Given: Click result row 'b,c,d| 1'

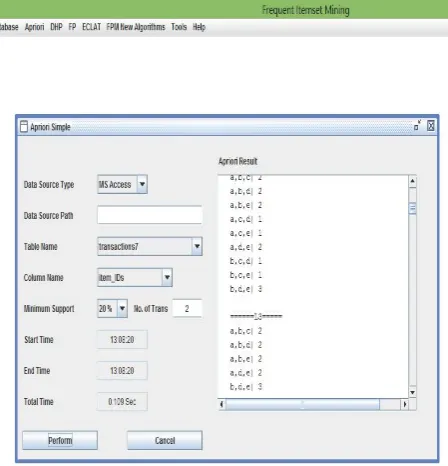Looking at the screenshot, I should [246, 261].
